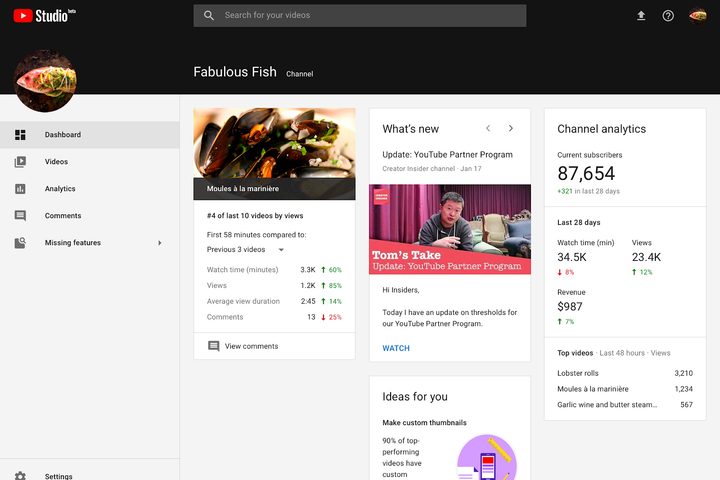
Task: Click the Analytics bar chart icon
Action: (x=20, y=189)
